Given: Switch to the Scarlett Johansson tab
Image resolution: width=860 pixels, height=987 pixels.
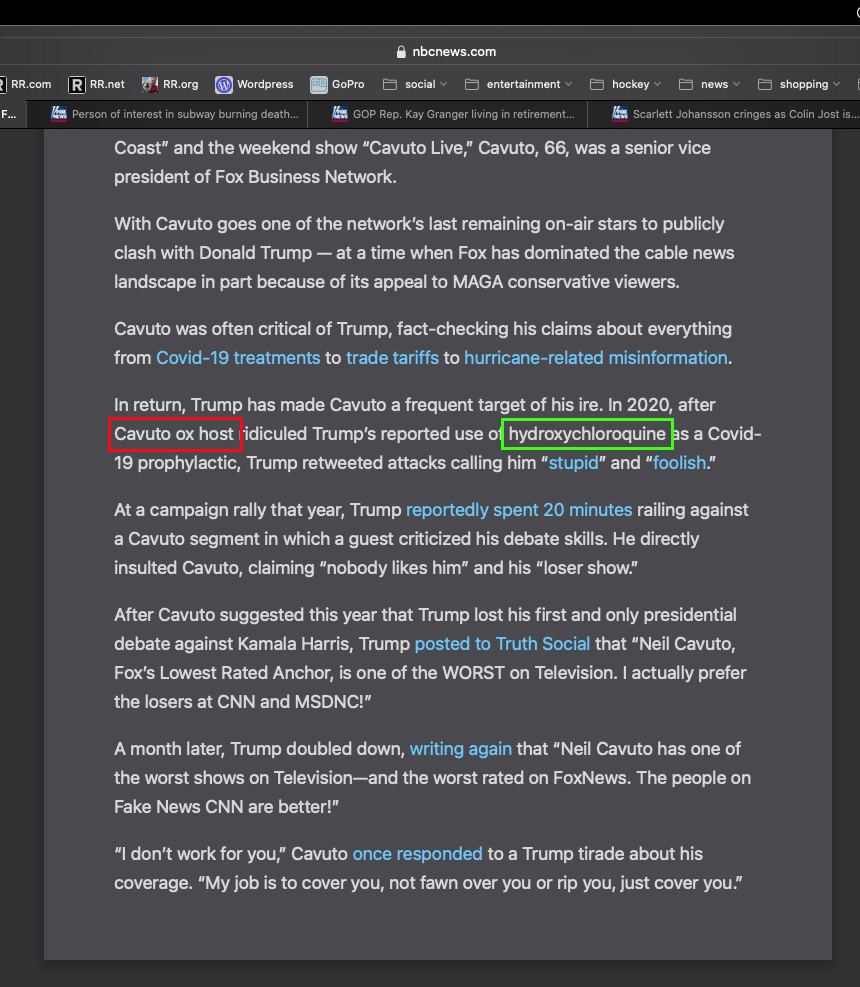Looking at the screenshot, I should 735,114.
